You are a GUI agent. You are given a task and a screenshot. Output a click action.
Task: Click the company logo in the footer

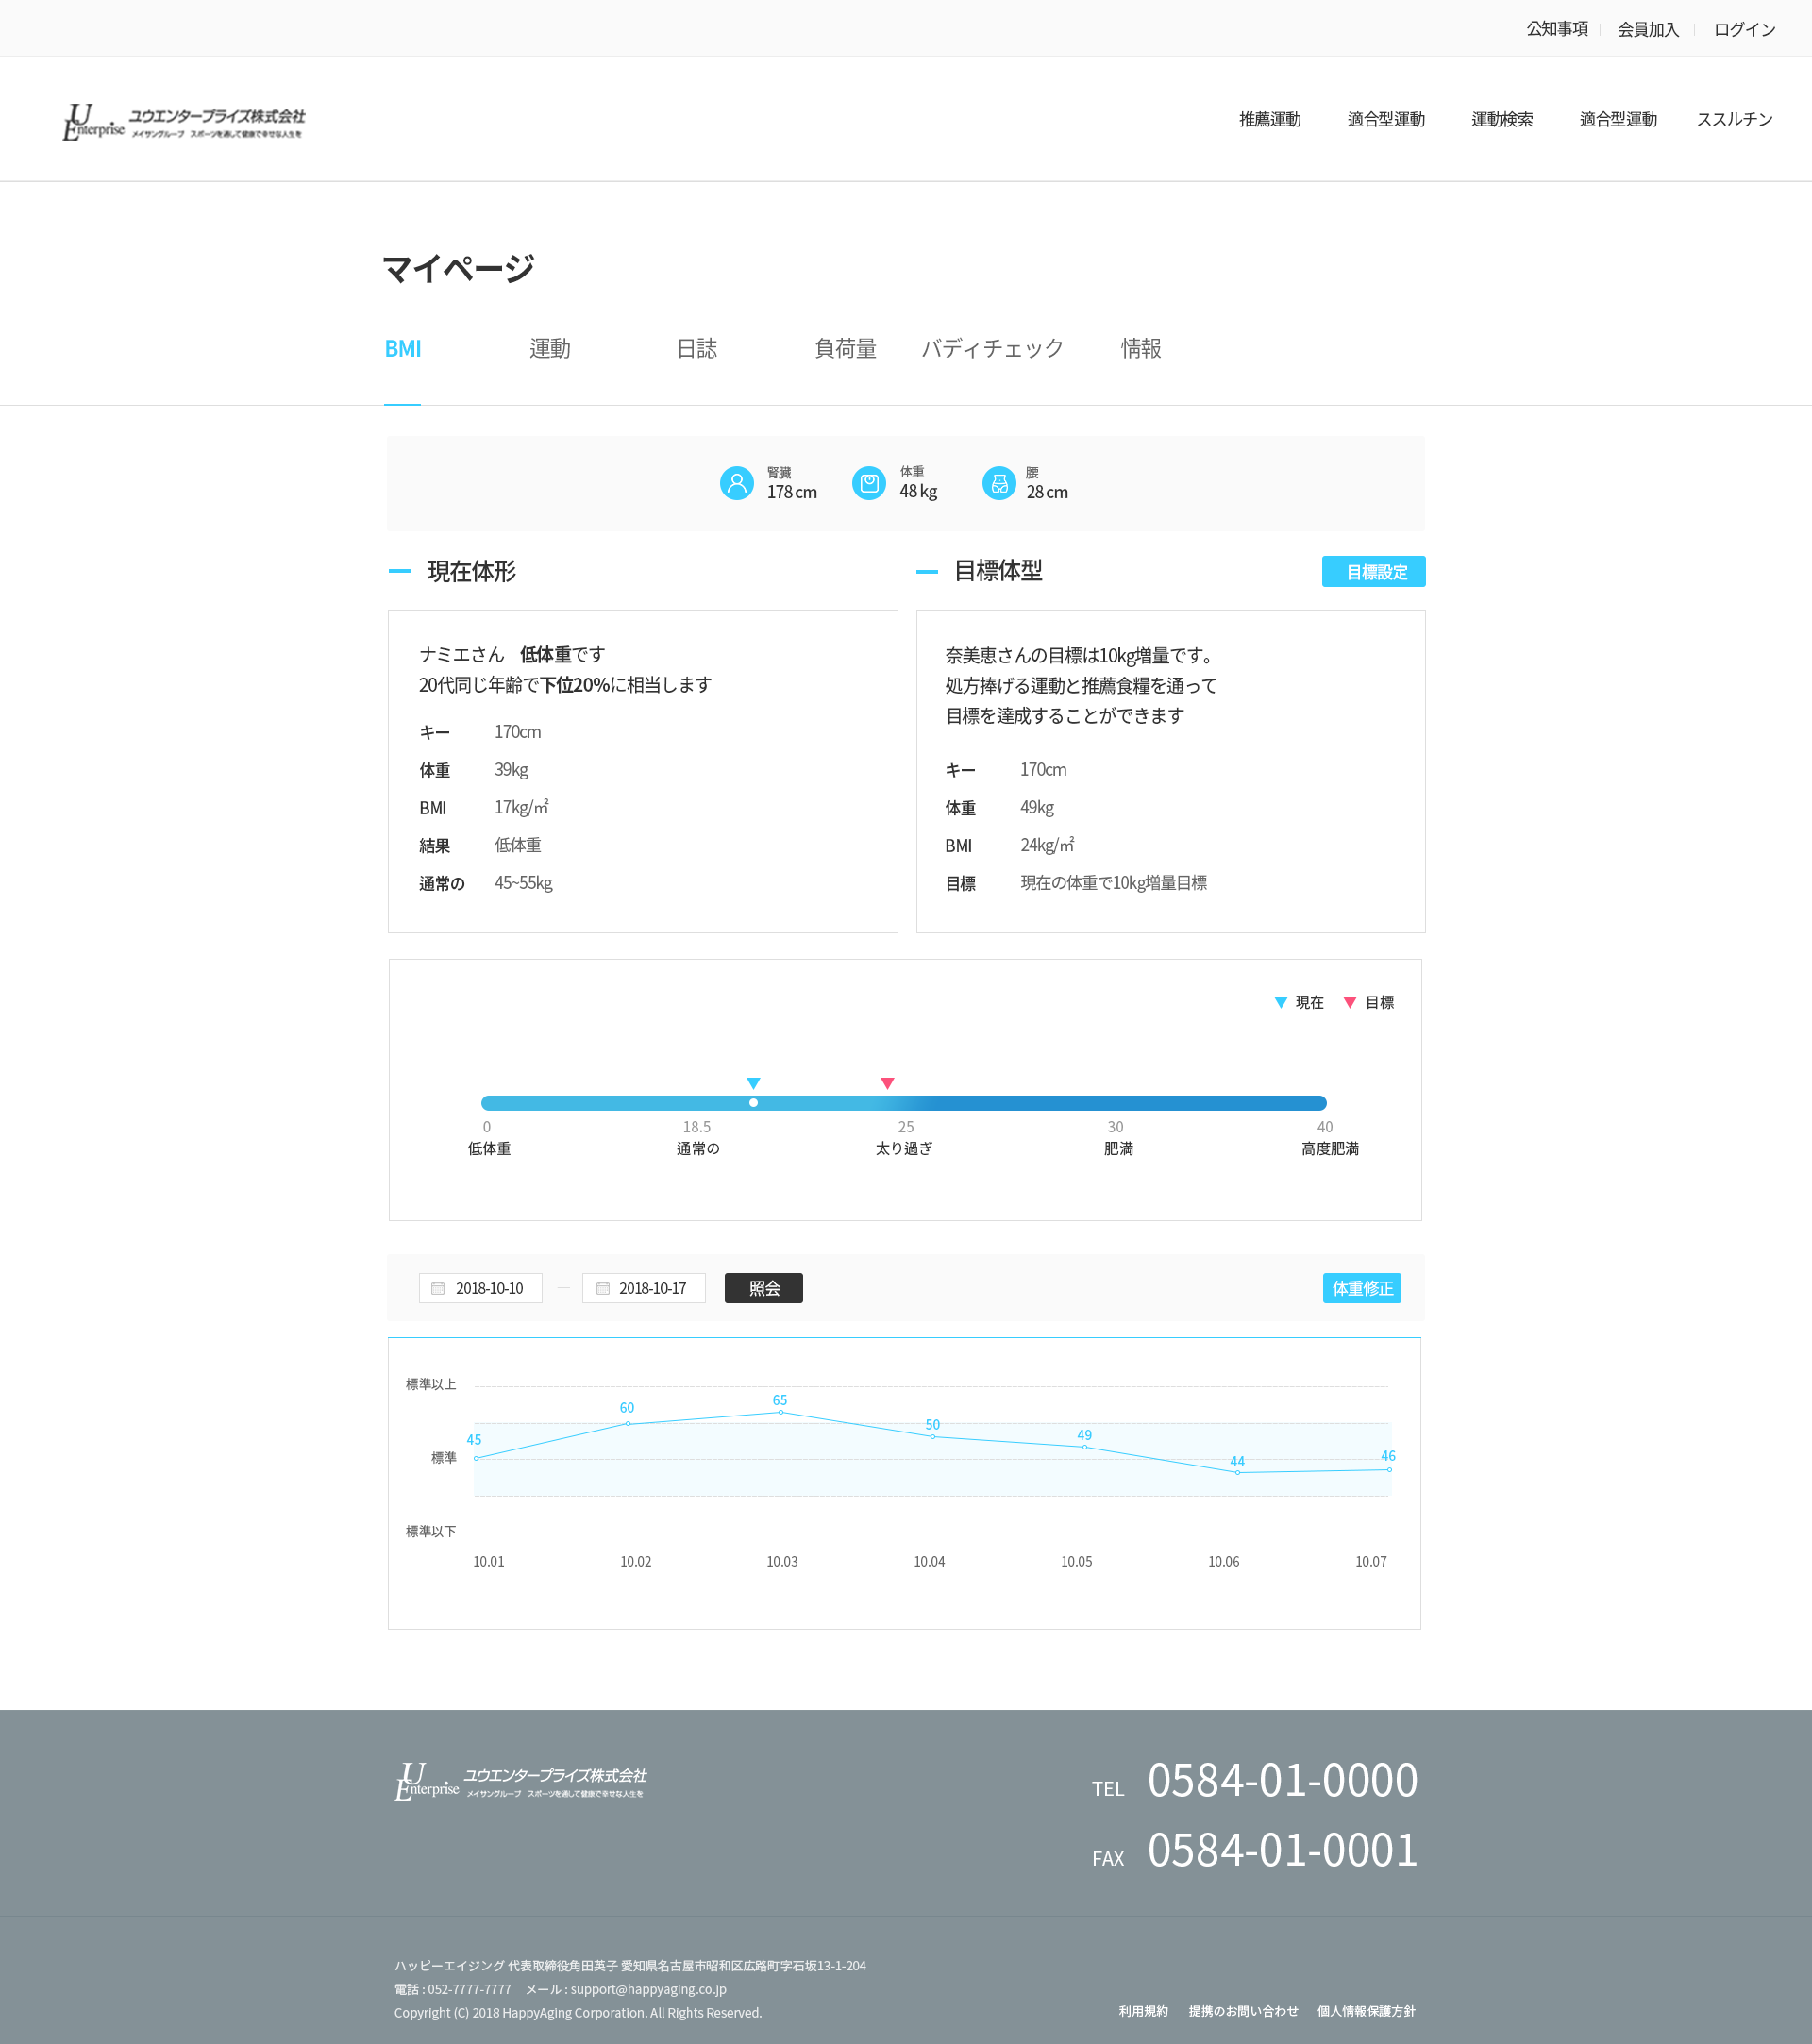(x=520, y=1783)
